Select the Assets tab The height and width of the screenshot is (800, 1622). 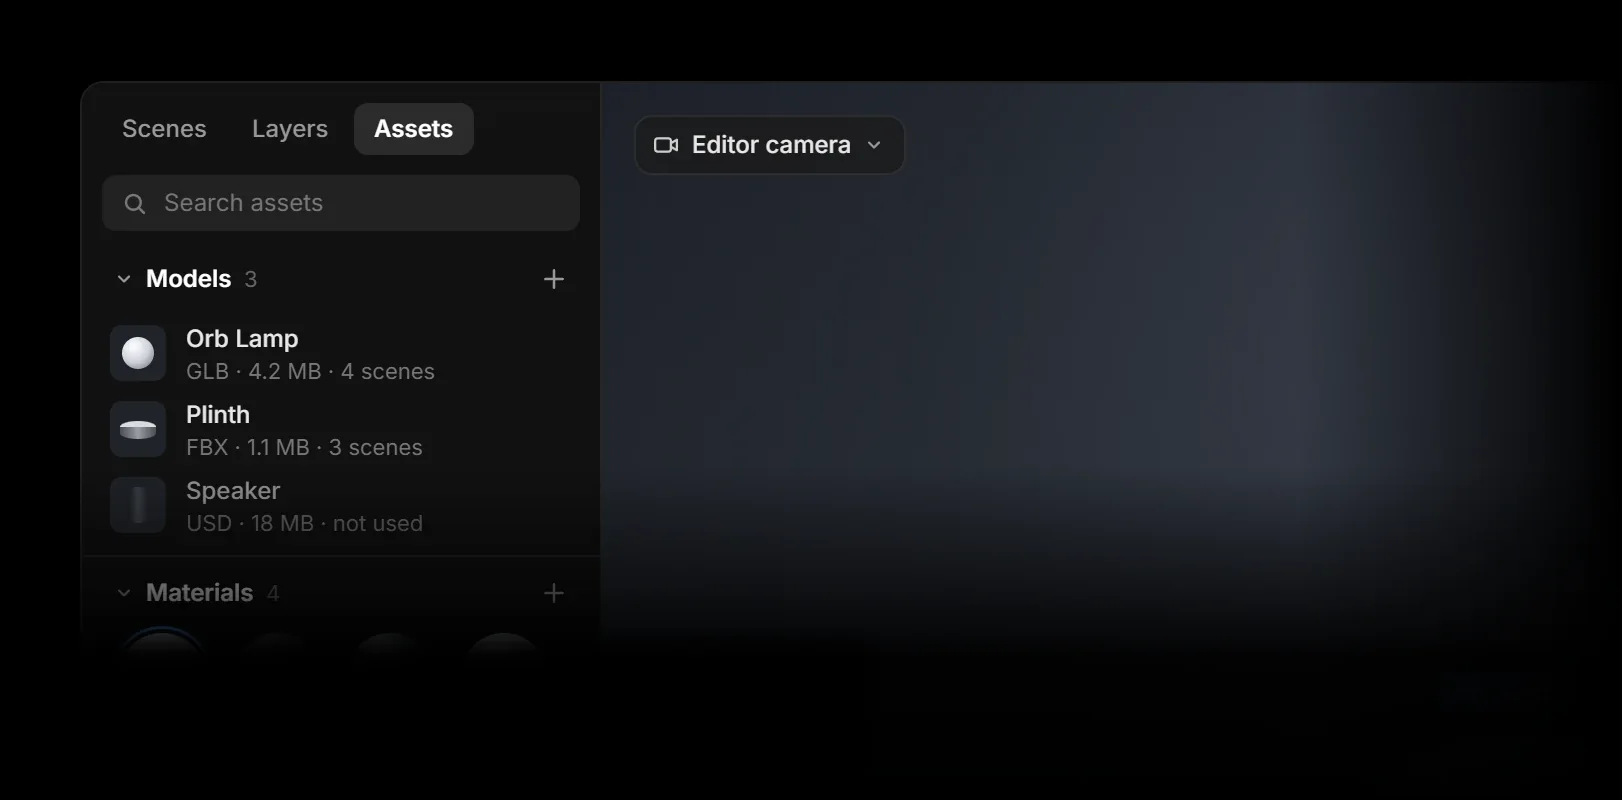(413, 129)
